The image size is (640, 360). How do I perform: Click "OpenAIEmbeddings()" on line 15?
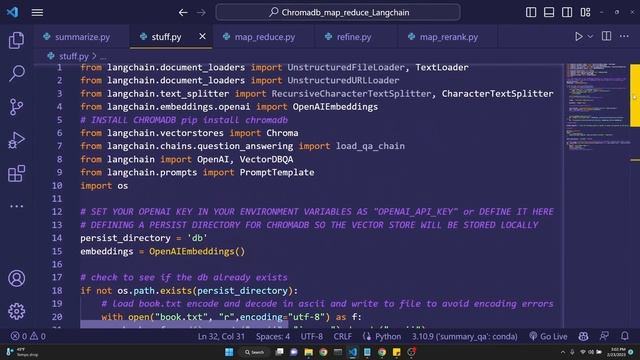coord(197,251)
